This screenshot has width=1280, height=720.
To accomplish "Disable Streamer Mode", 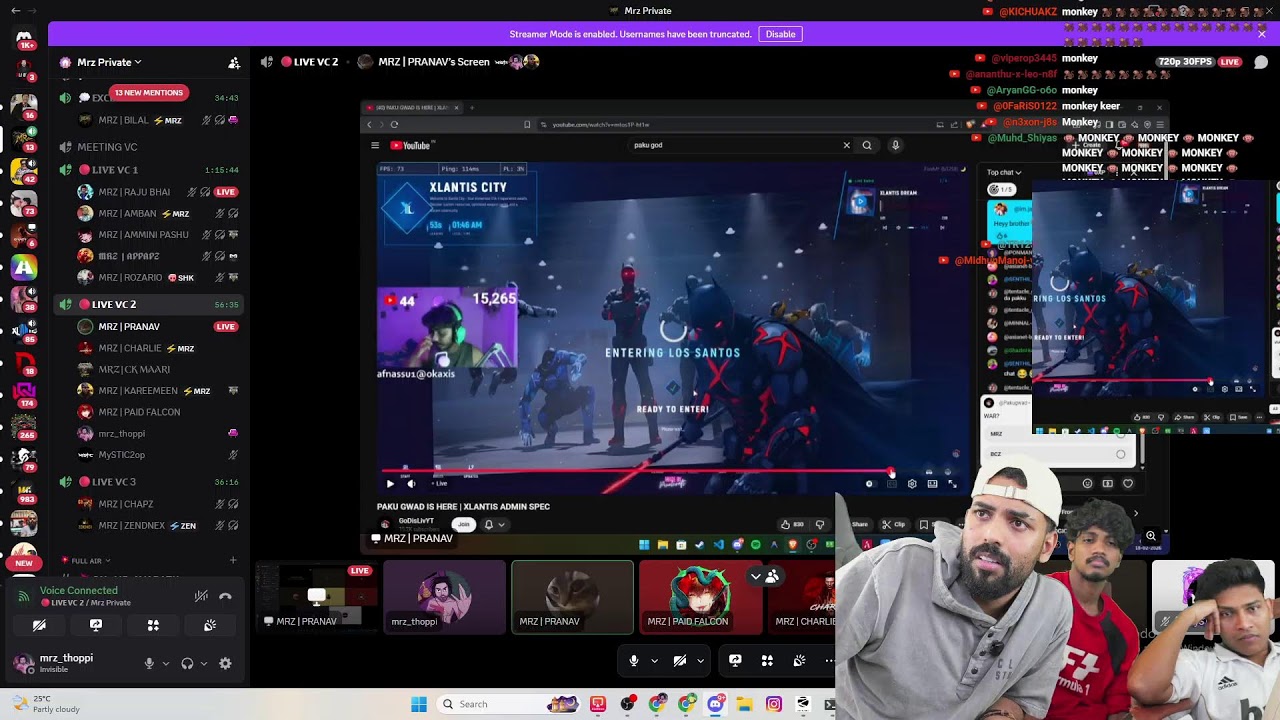I will tap(780, 34).
